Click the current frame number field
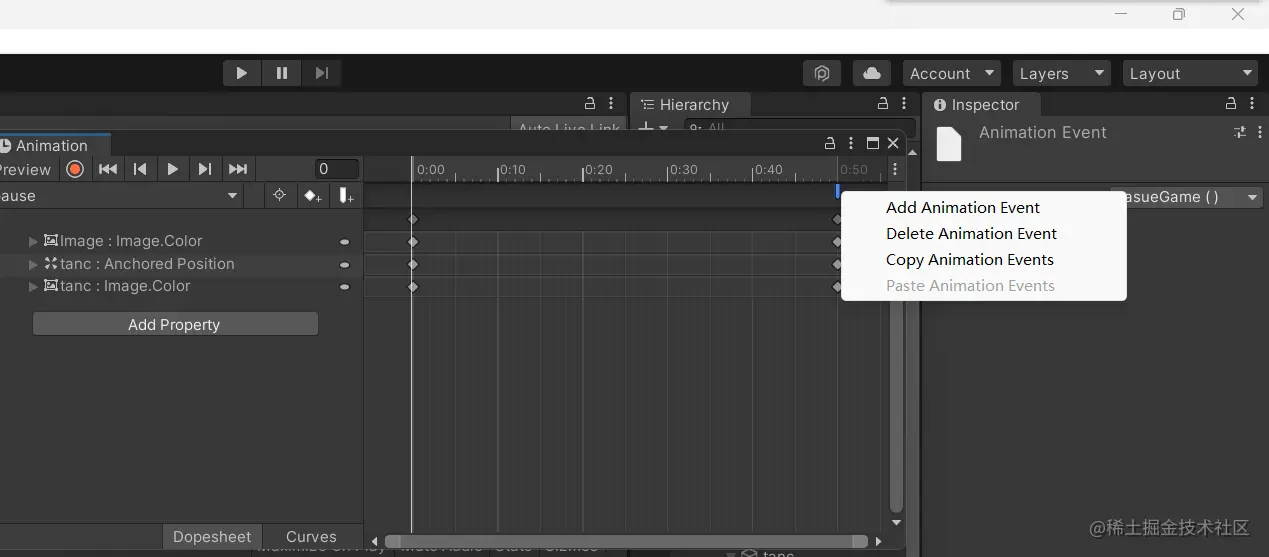This screenshot has width=1269, height=557. pyautogui.click(x=337, y=169)
